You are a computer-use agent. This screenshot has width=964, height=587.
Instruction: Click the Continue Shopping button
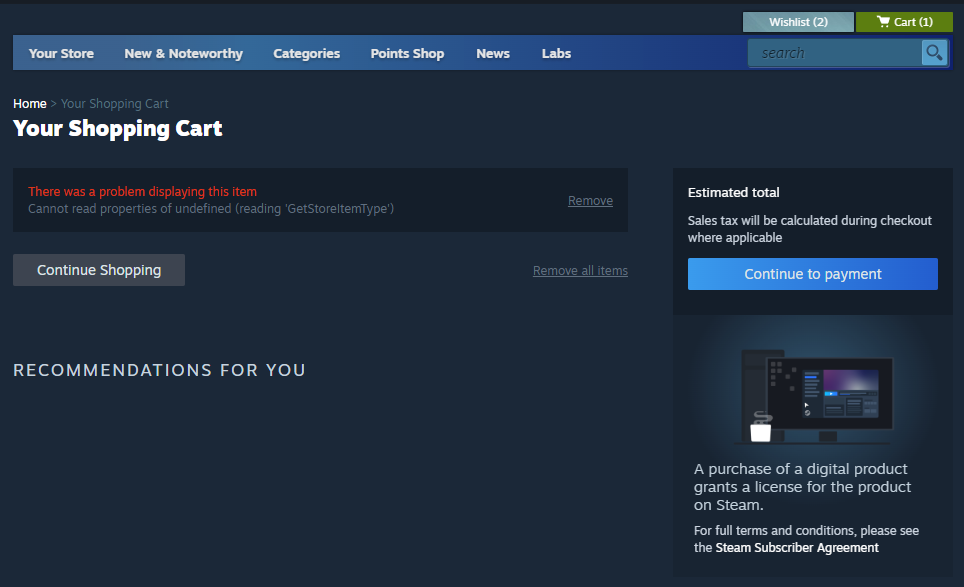coord(99,270)
